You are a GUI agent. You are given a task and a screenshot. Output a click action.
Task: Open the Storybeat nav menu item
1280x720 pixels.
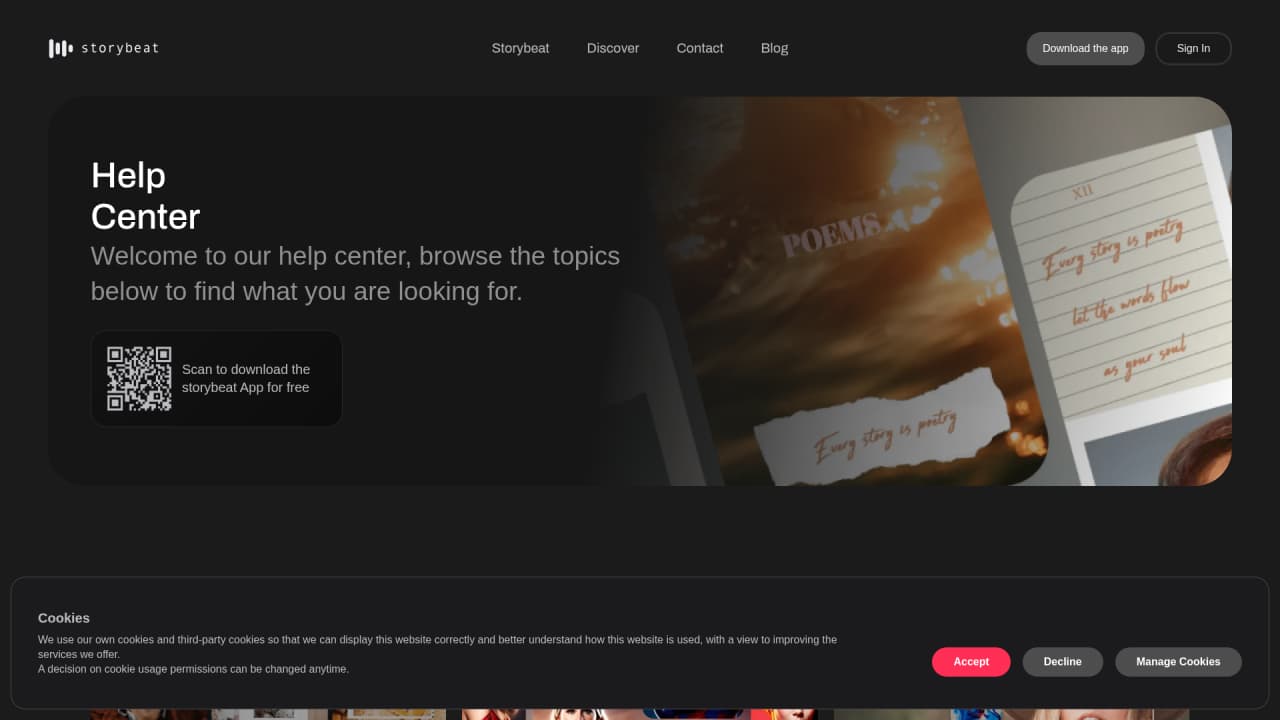[x=520, y=48]
